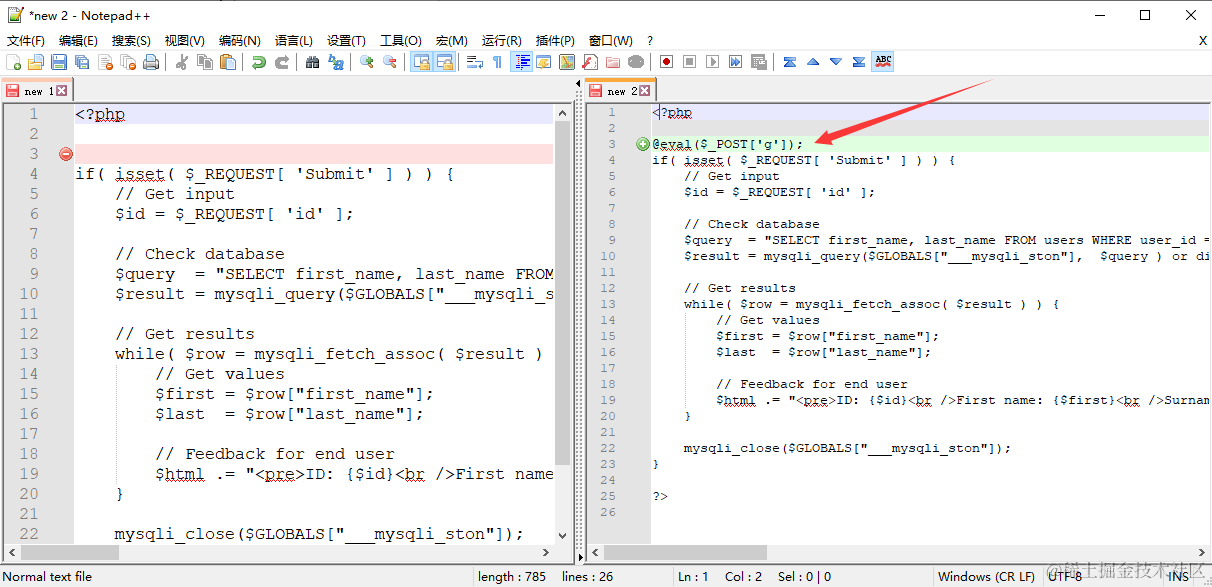Open the 编辑(E) menu
The width and height of the screenshot is (1212, 587).
(x=78, y=40)
